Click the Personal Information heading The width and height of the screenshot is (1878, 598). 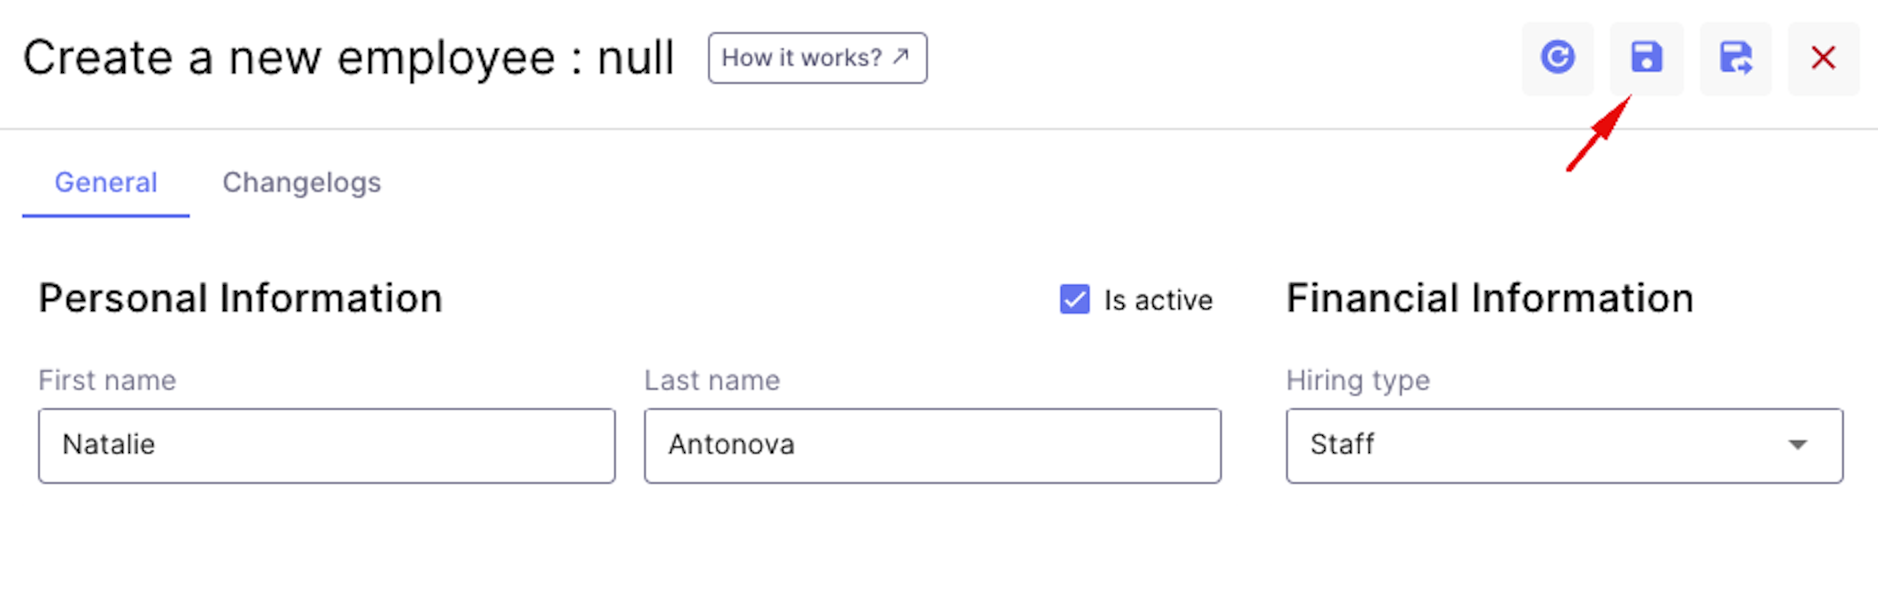pos(240,298)
